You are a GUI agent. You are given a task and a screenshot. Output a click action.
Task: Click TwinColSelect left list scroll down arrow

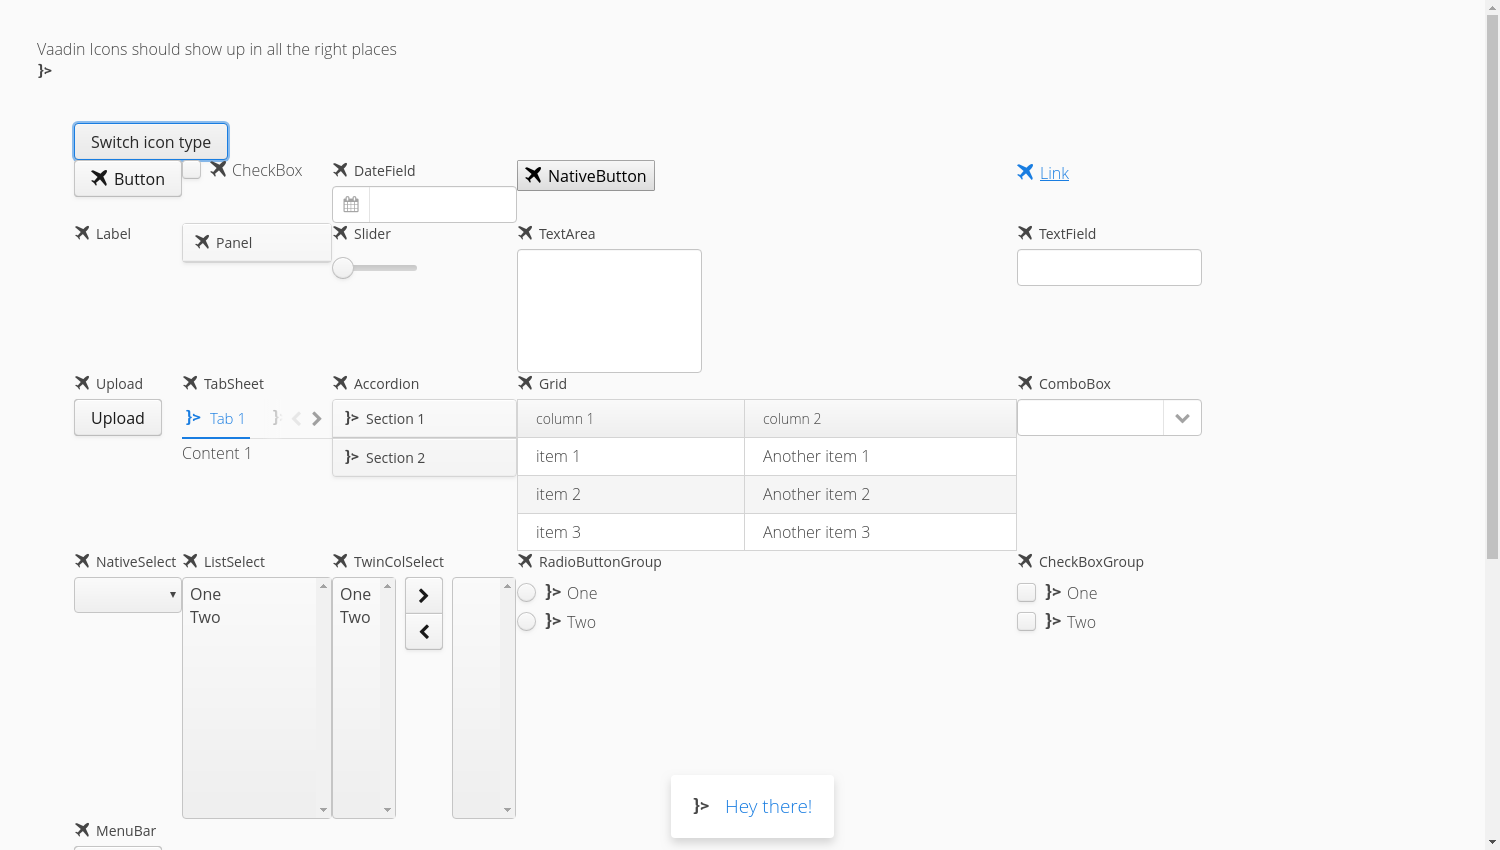388,810
